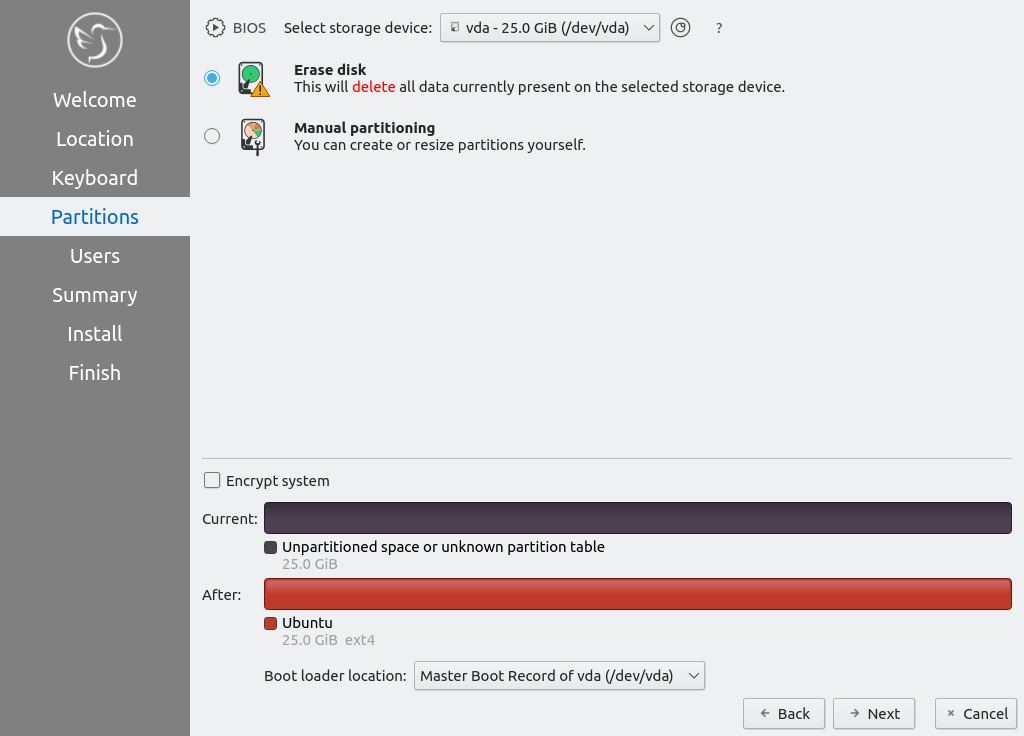Click the Manual partitioning disk icon

pos(253,136)
